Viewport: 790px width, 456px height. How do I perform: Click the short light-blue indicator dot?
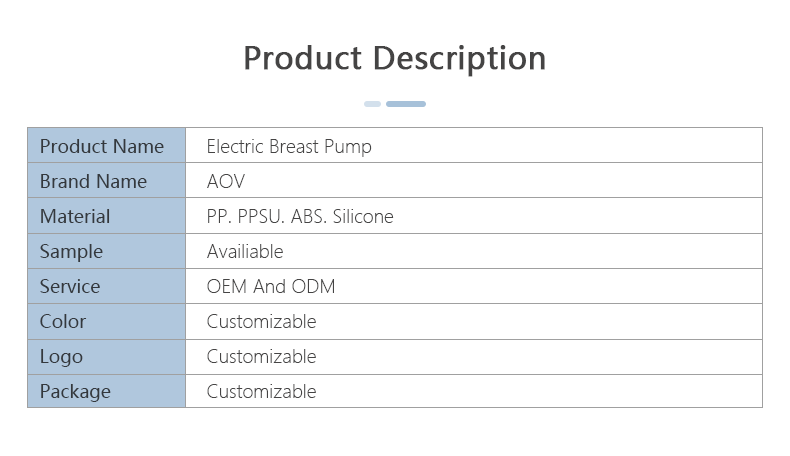[372, 104]
